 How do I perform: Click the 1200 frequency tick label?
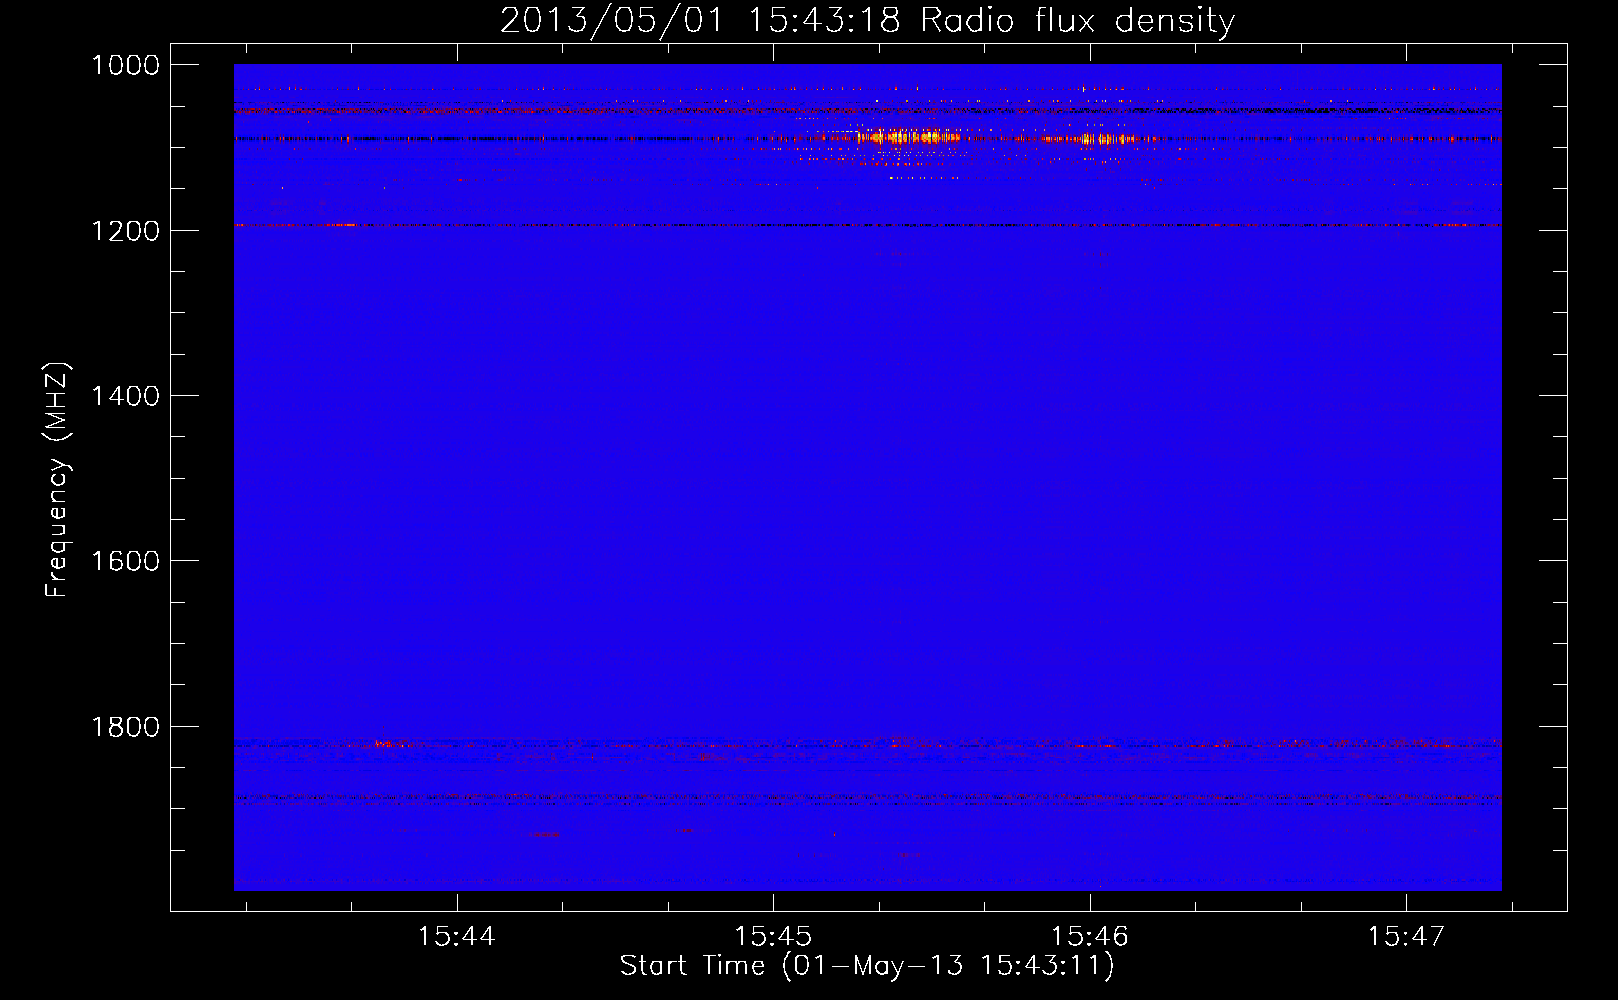point(125,231)
